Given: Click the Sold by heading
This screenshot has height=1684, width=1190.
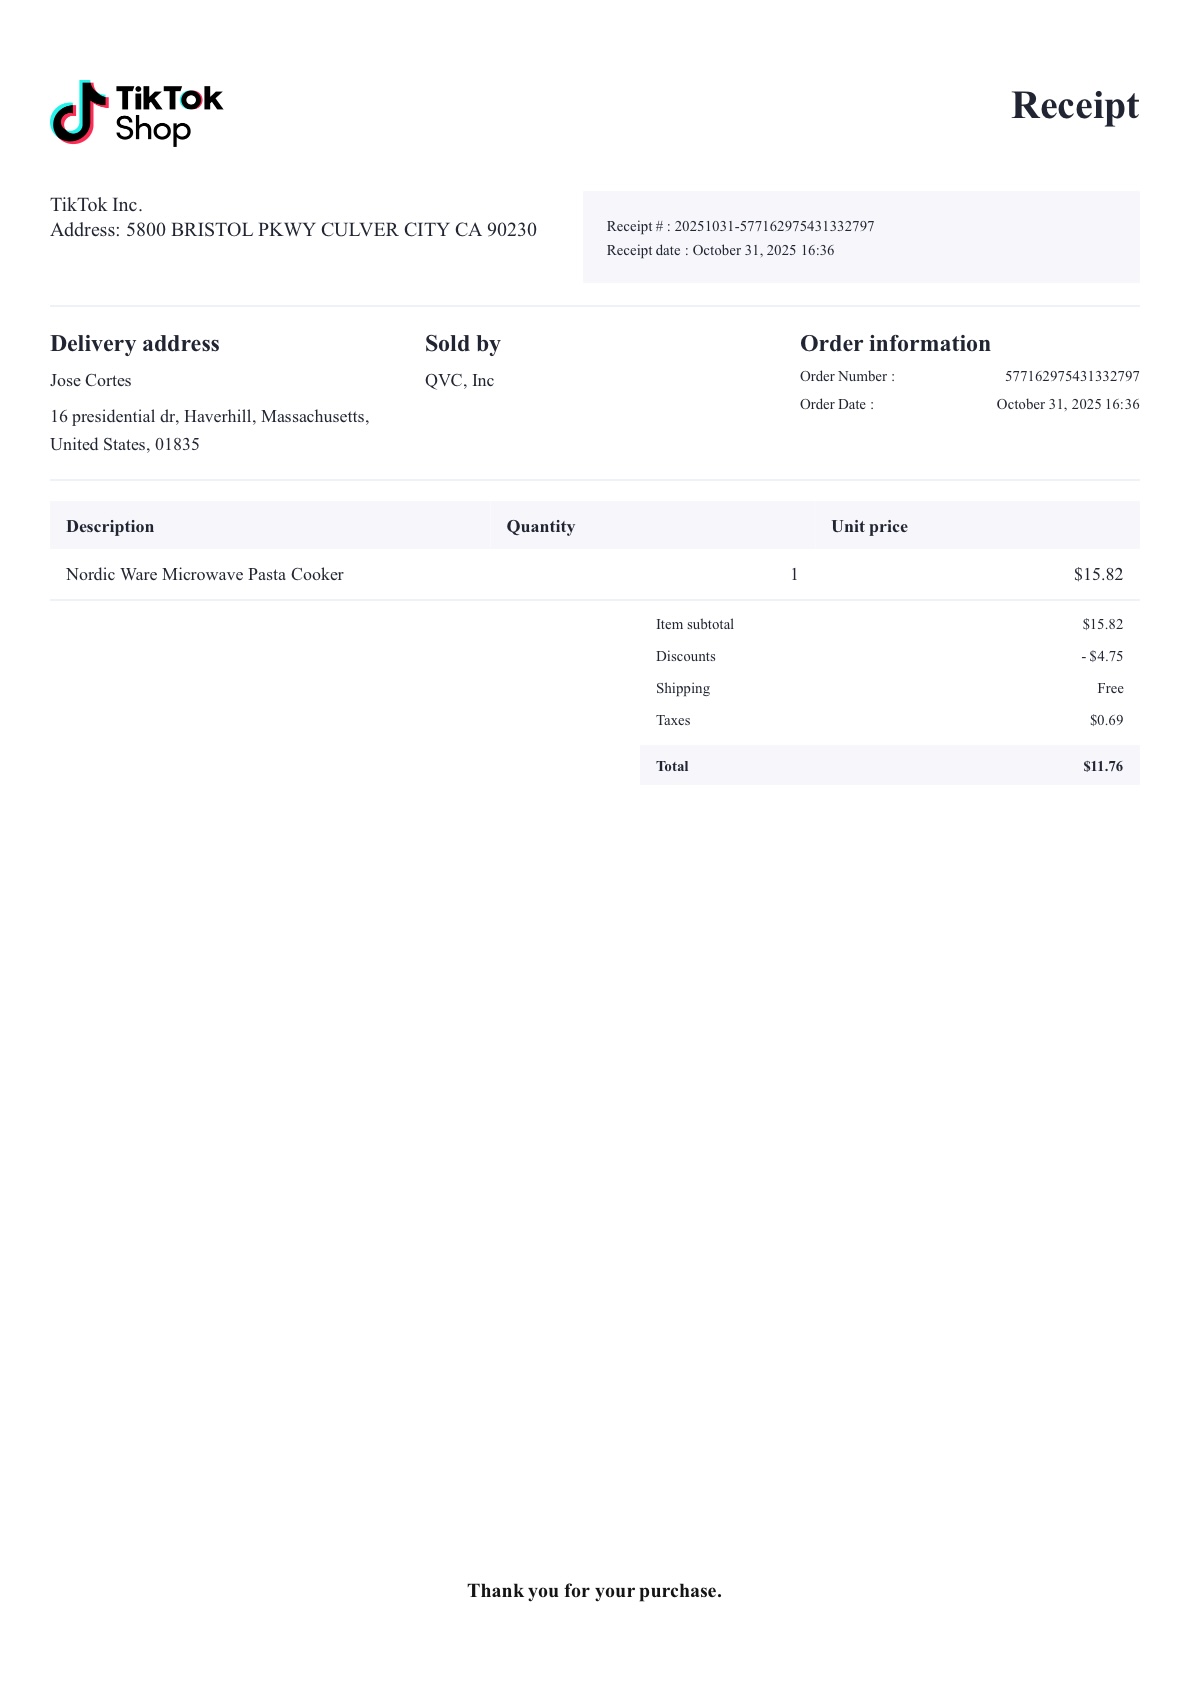Looking at the screenshot, I should (x=462, y=344).
